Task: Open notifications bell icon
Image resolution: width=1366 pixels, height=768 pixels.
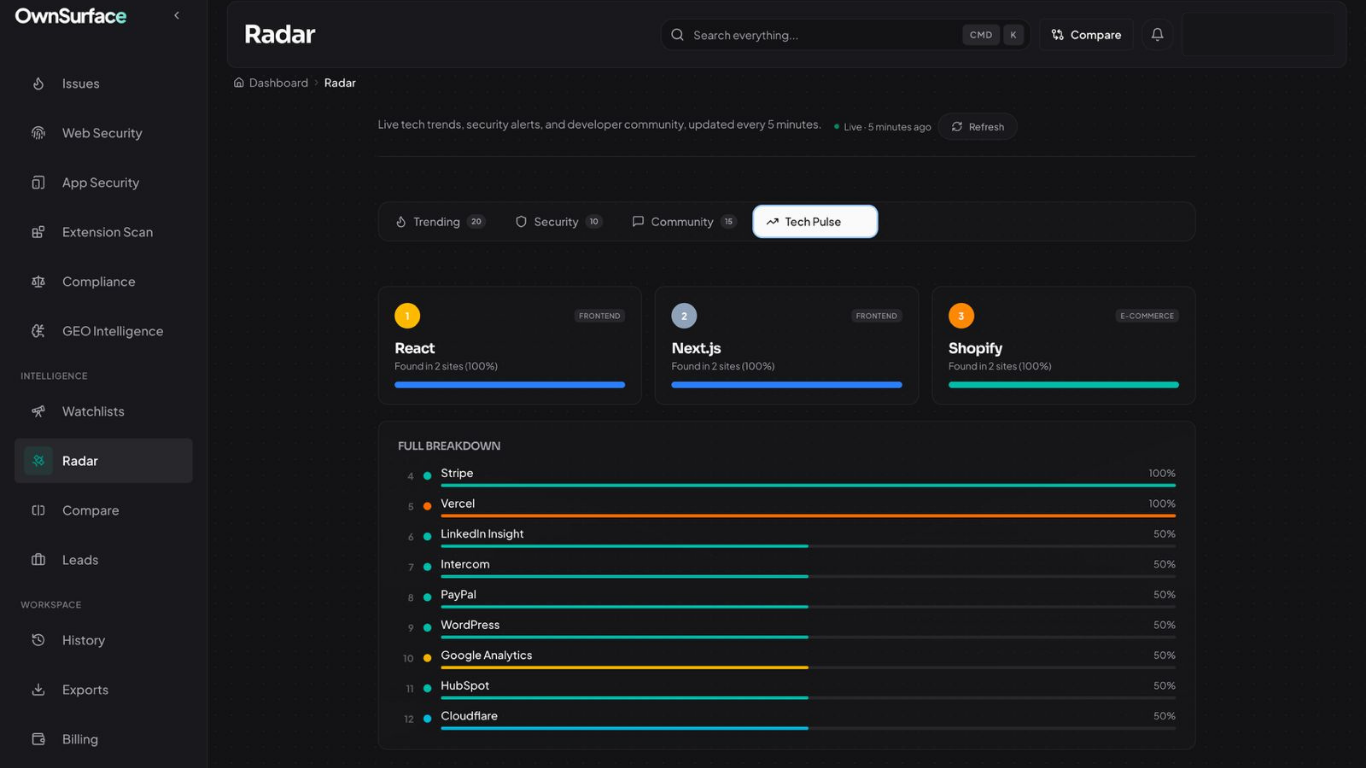Action: point(1157,35)
